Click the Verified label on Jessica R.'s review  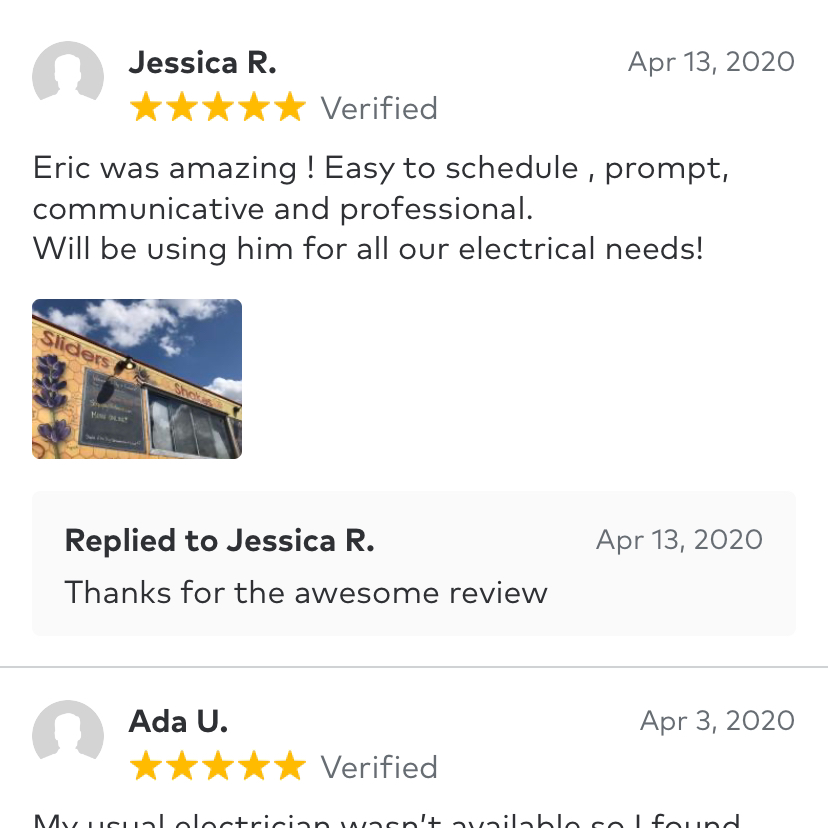(x=379, y=108)
